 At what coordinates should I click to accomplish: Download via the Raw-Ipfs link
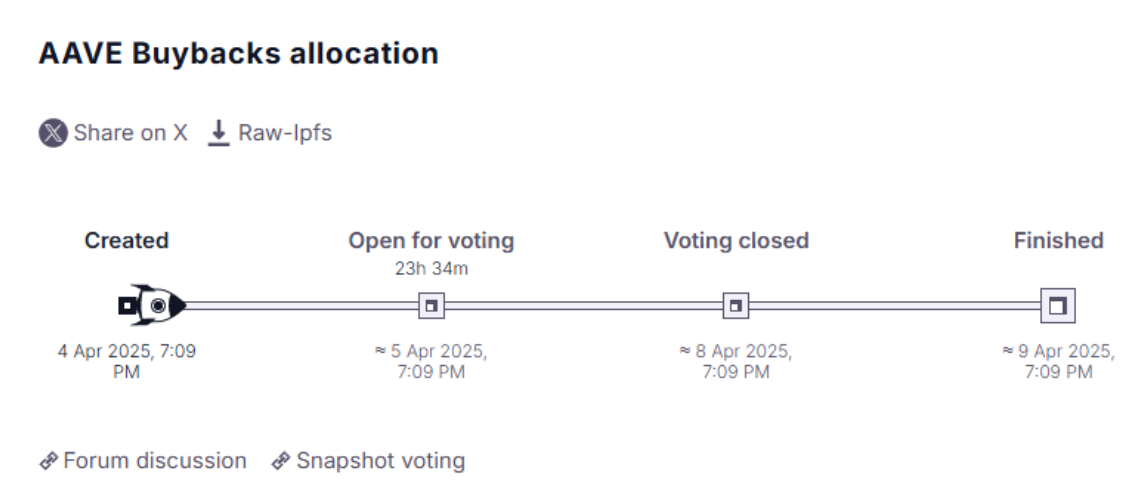pos(270,133)
